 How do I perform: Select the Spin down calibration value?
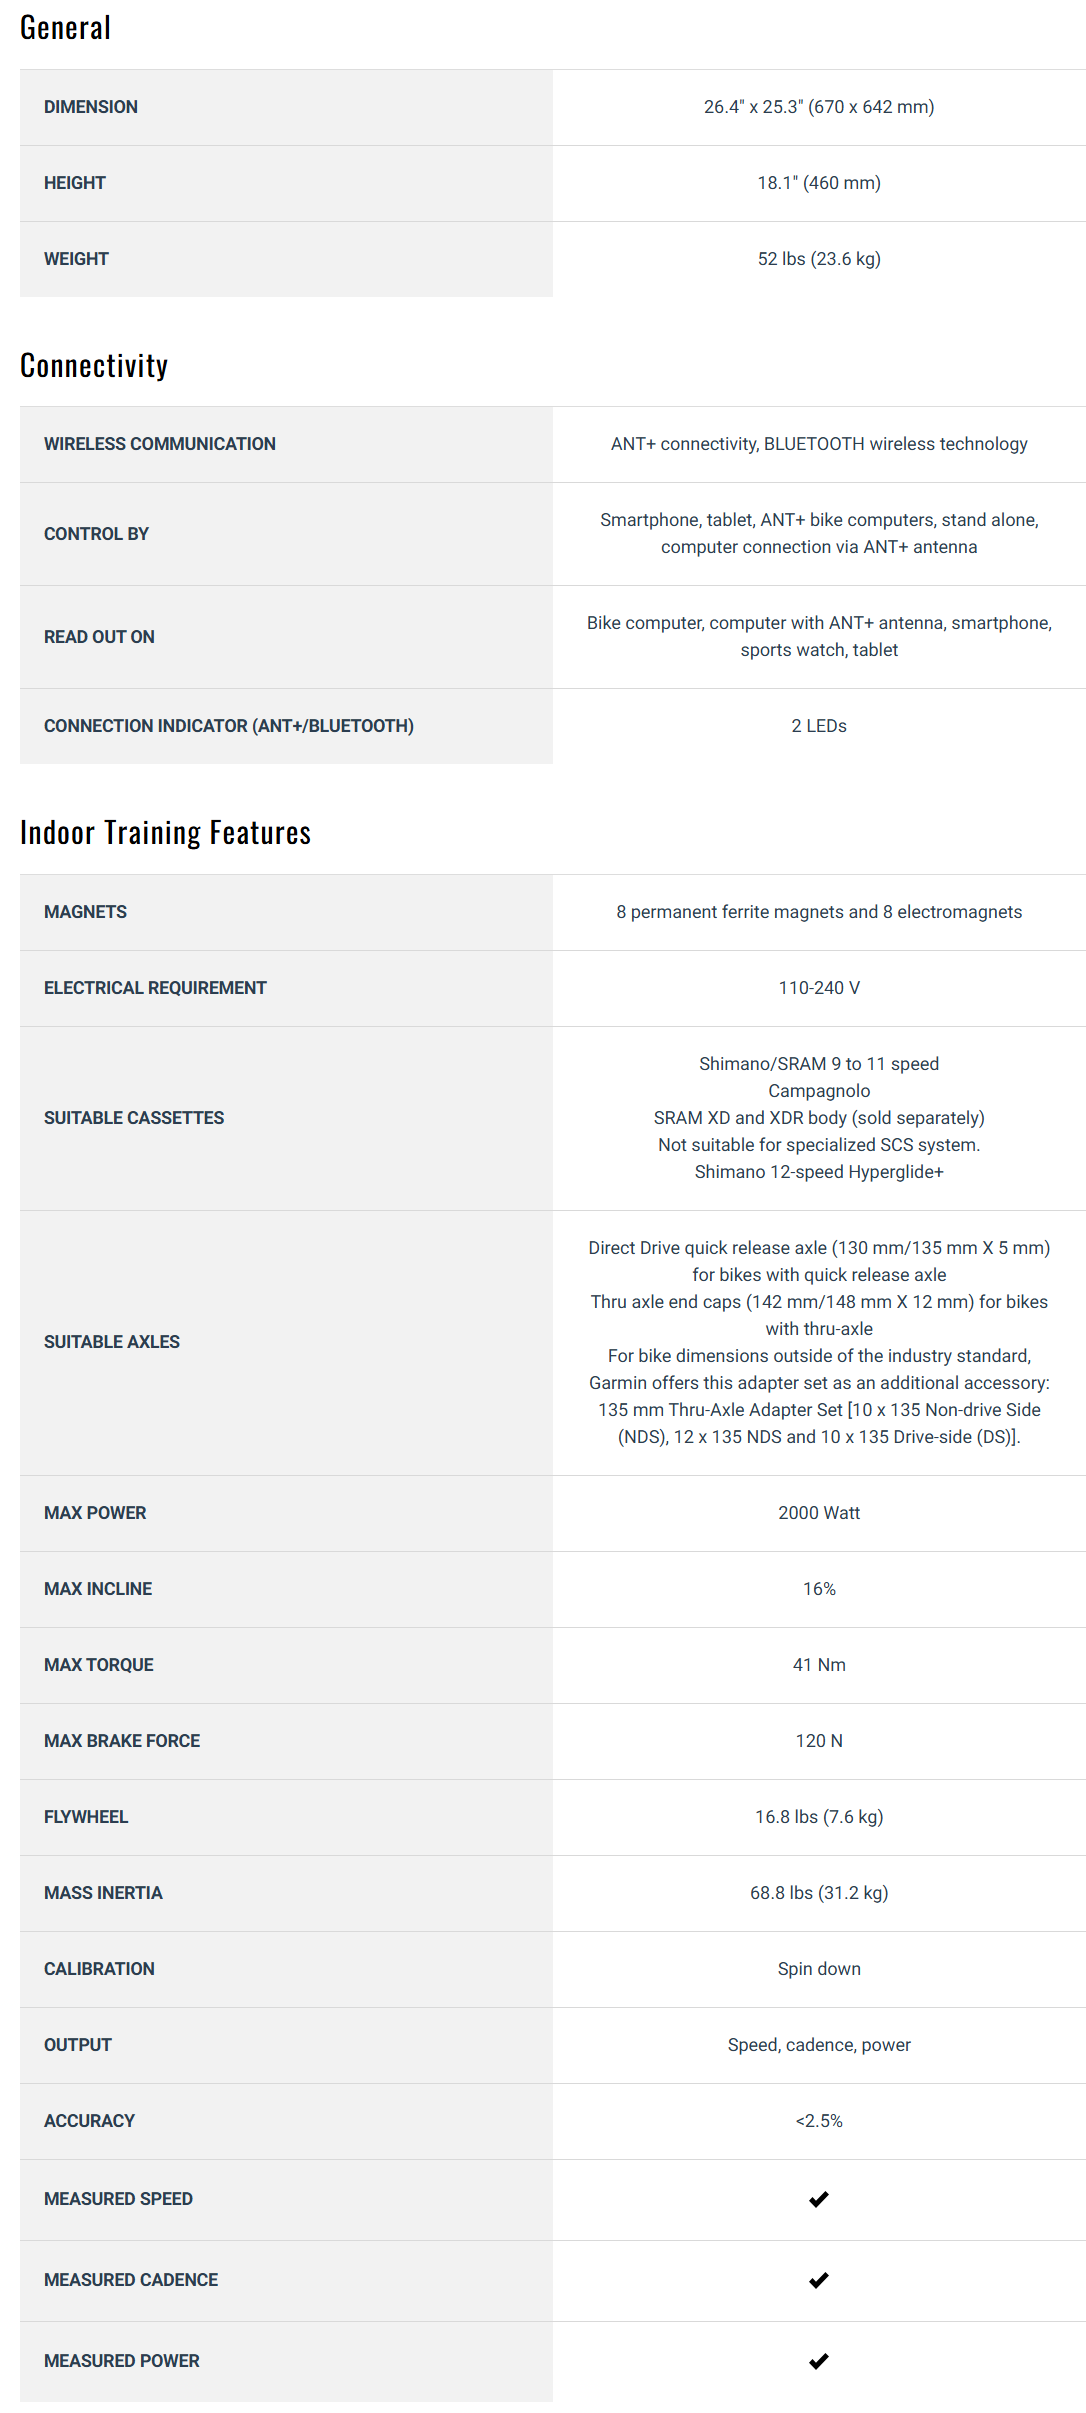[x=819, y=1969]
